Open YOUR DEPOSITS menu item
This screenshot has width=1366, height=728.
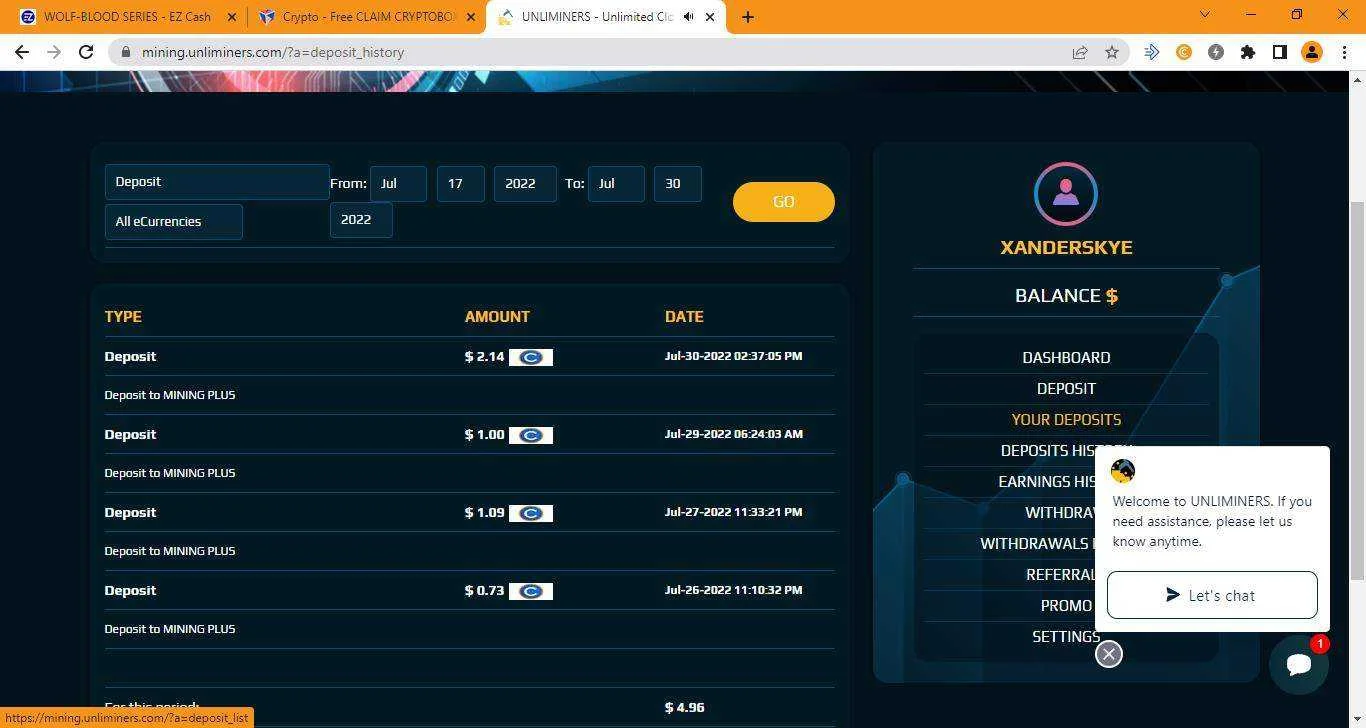(x=1066, y=420)
